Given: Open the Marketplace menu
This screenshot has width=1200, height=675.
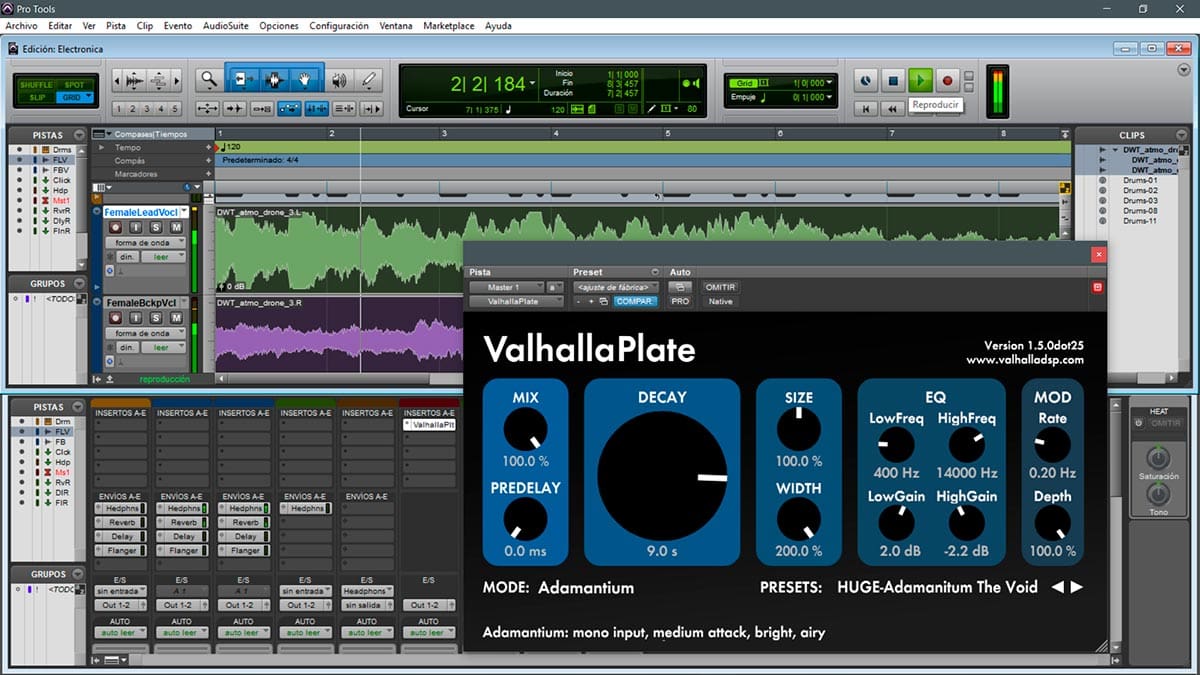Looking at the screenshot, I should click(x=448, y=25).
